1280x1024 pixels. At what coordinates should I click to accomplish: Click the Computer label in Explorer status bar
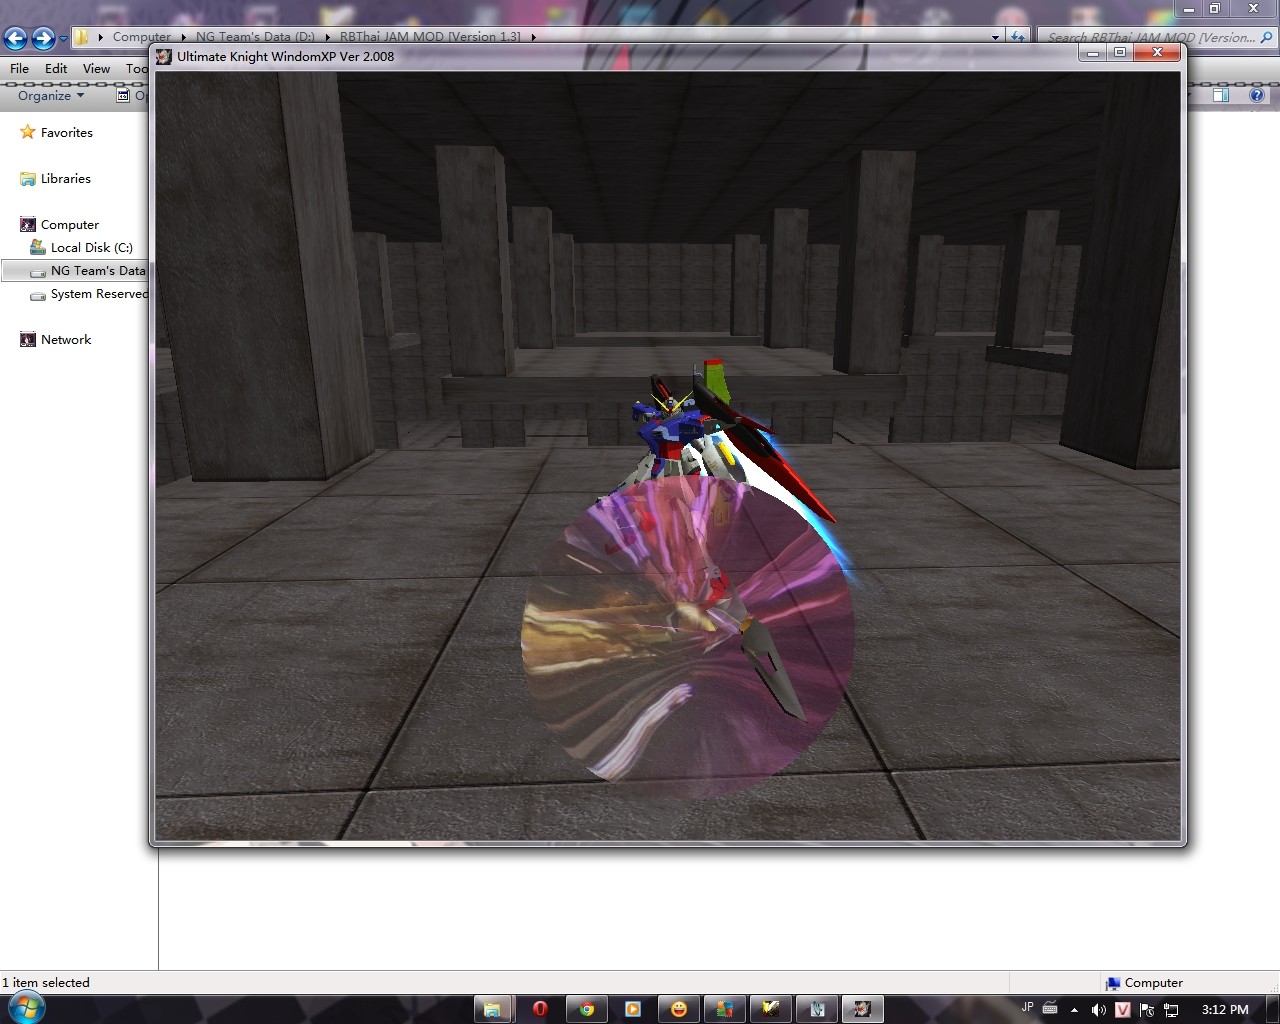(x=1153, y=982)
